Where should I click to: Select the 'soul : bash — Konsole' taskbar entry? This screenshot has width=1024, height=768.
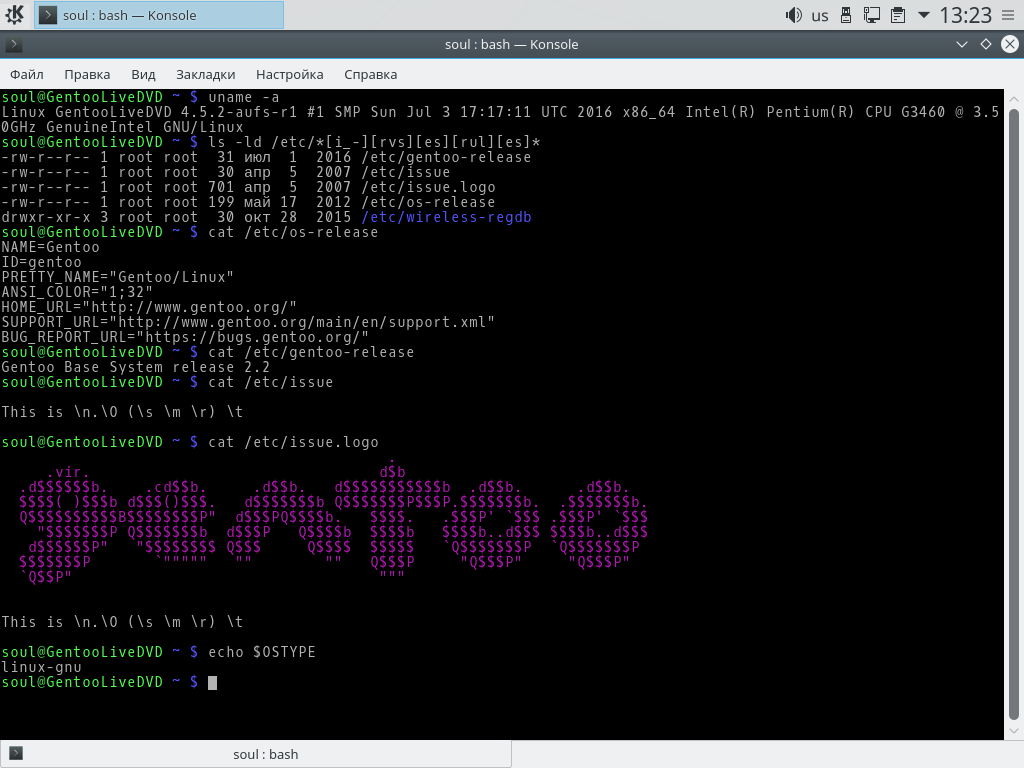tap(159, 15)
